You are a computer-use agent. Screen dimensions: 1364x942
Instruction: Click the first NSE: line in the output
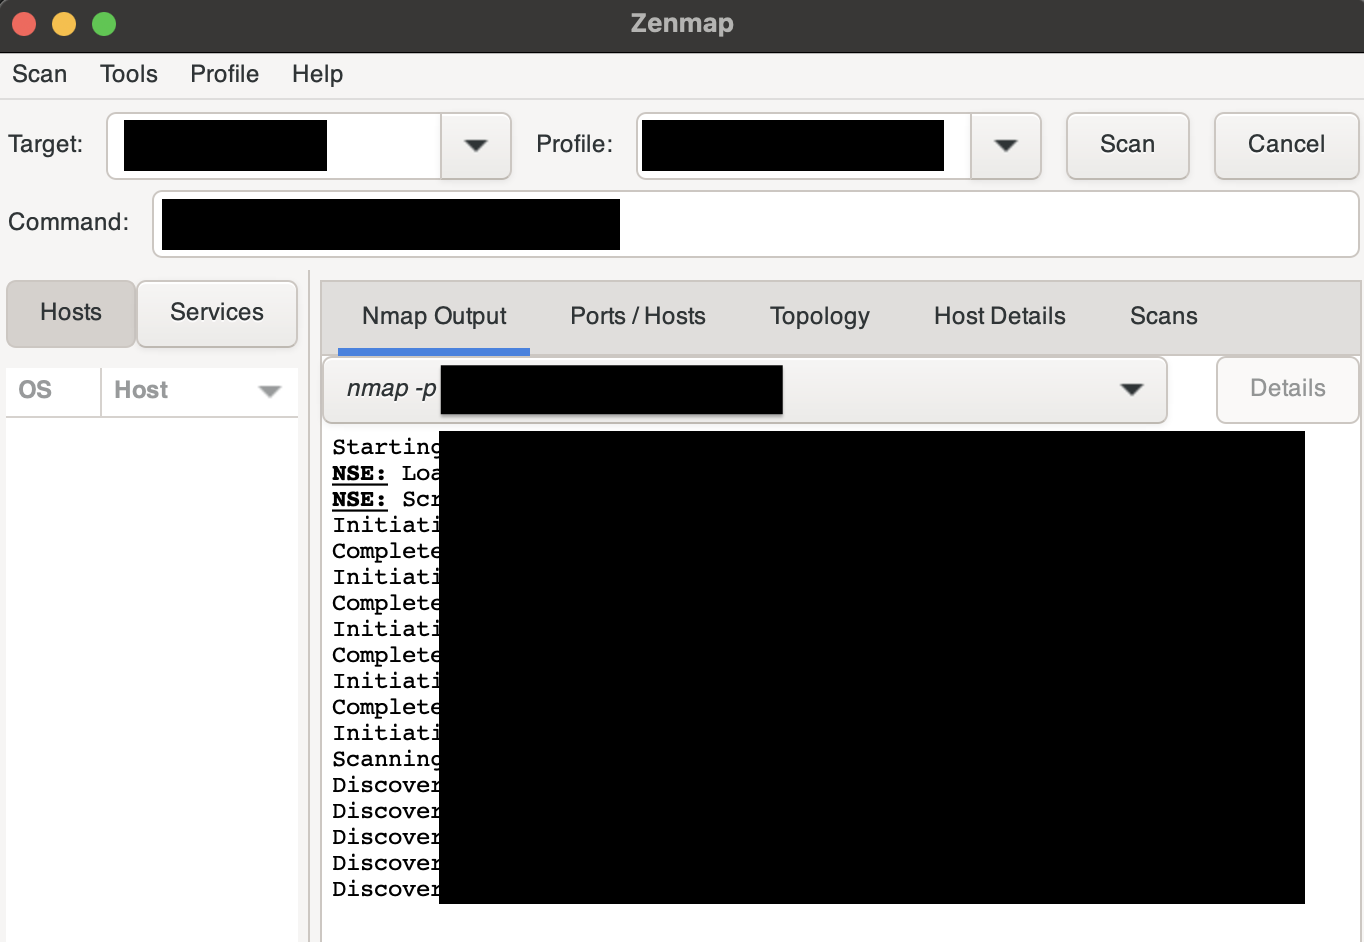(x=385, y=474)
